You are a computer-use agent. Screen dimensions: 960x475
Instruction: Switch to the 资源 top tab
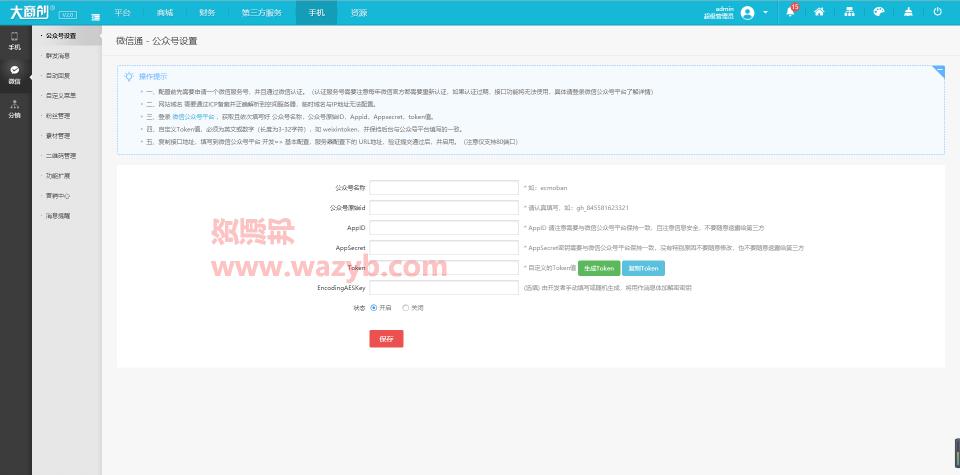[x=359, y=12]
